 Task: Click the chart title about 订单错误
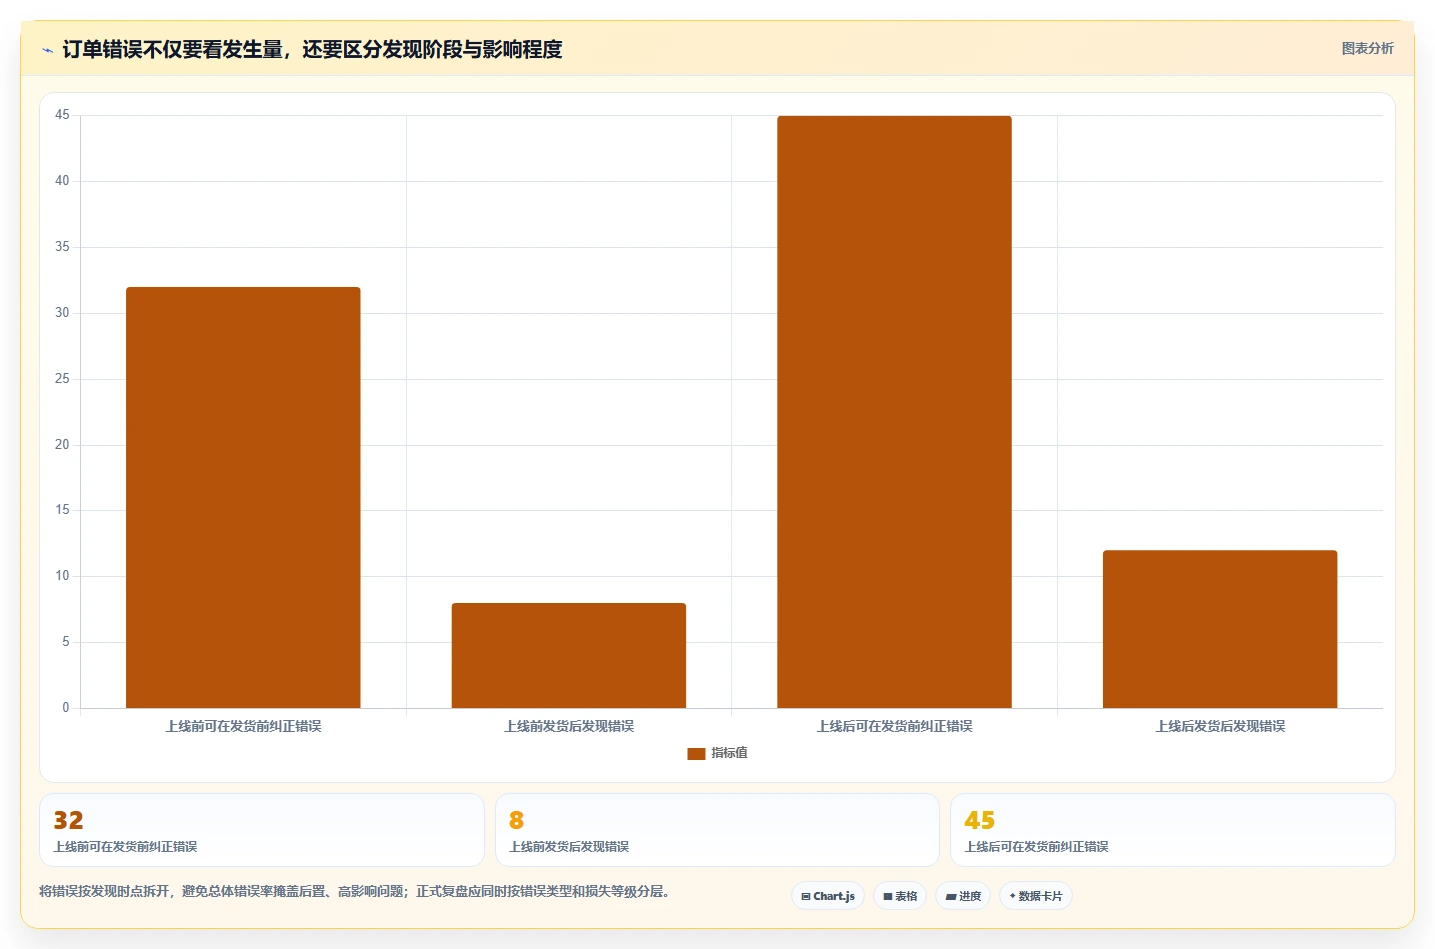(312, 50)
